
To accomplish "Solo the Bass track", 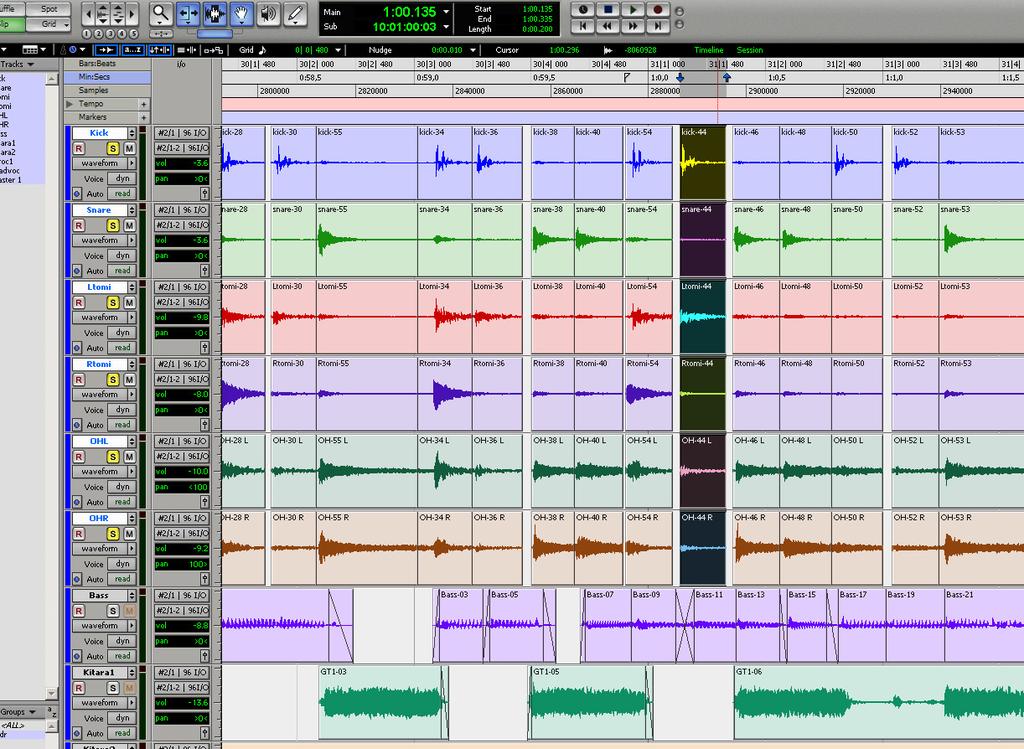I will point(113,611).
